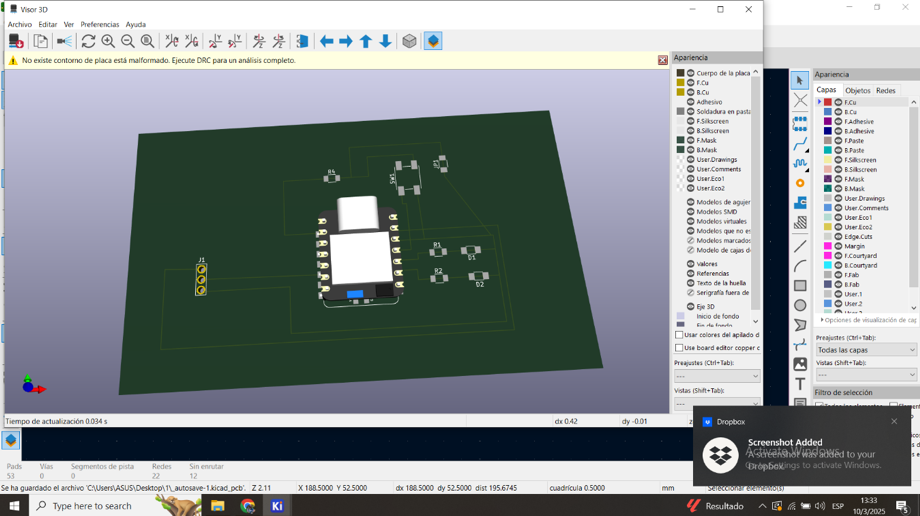Click the Windows Start button

[13, 505]
